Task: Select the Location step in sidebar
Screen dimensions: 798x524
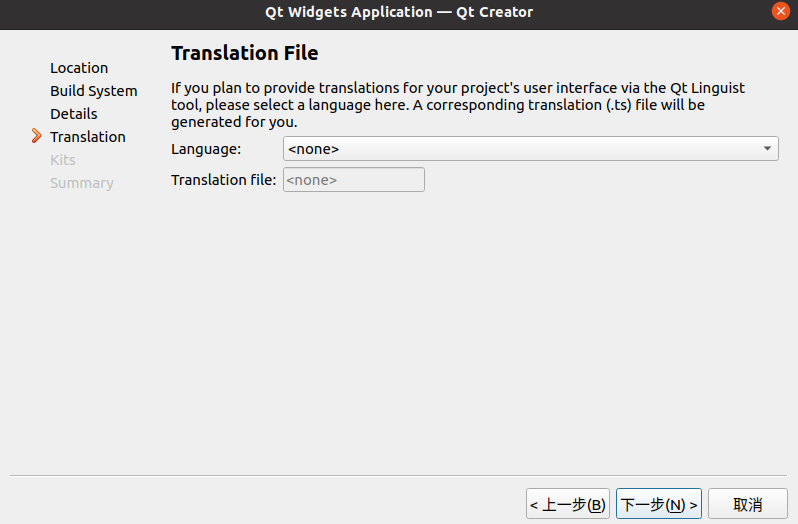Action: pos(79,68)
